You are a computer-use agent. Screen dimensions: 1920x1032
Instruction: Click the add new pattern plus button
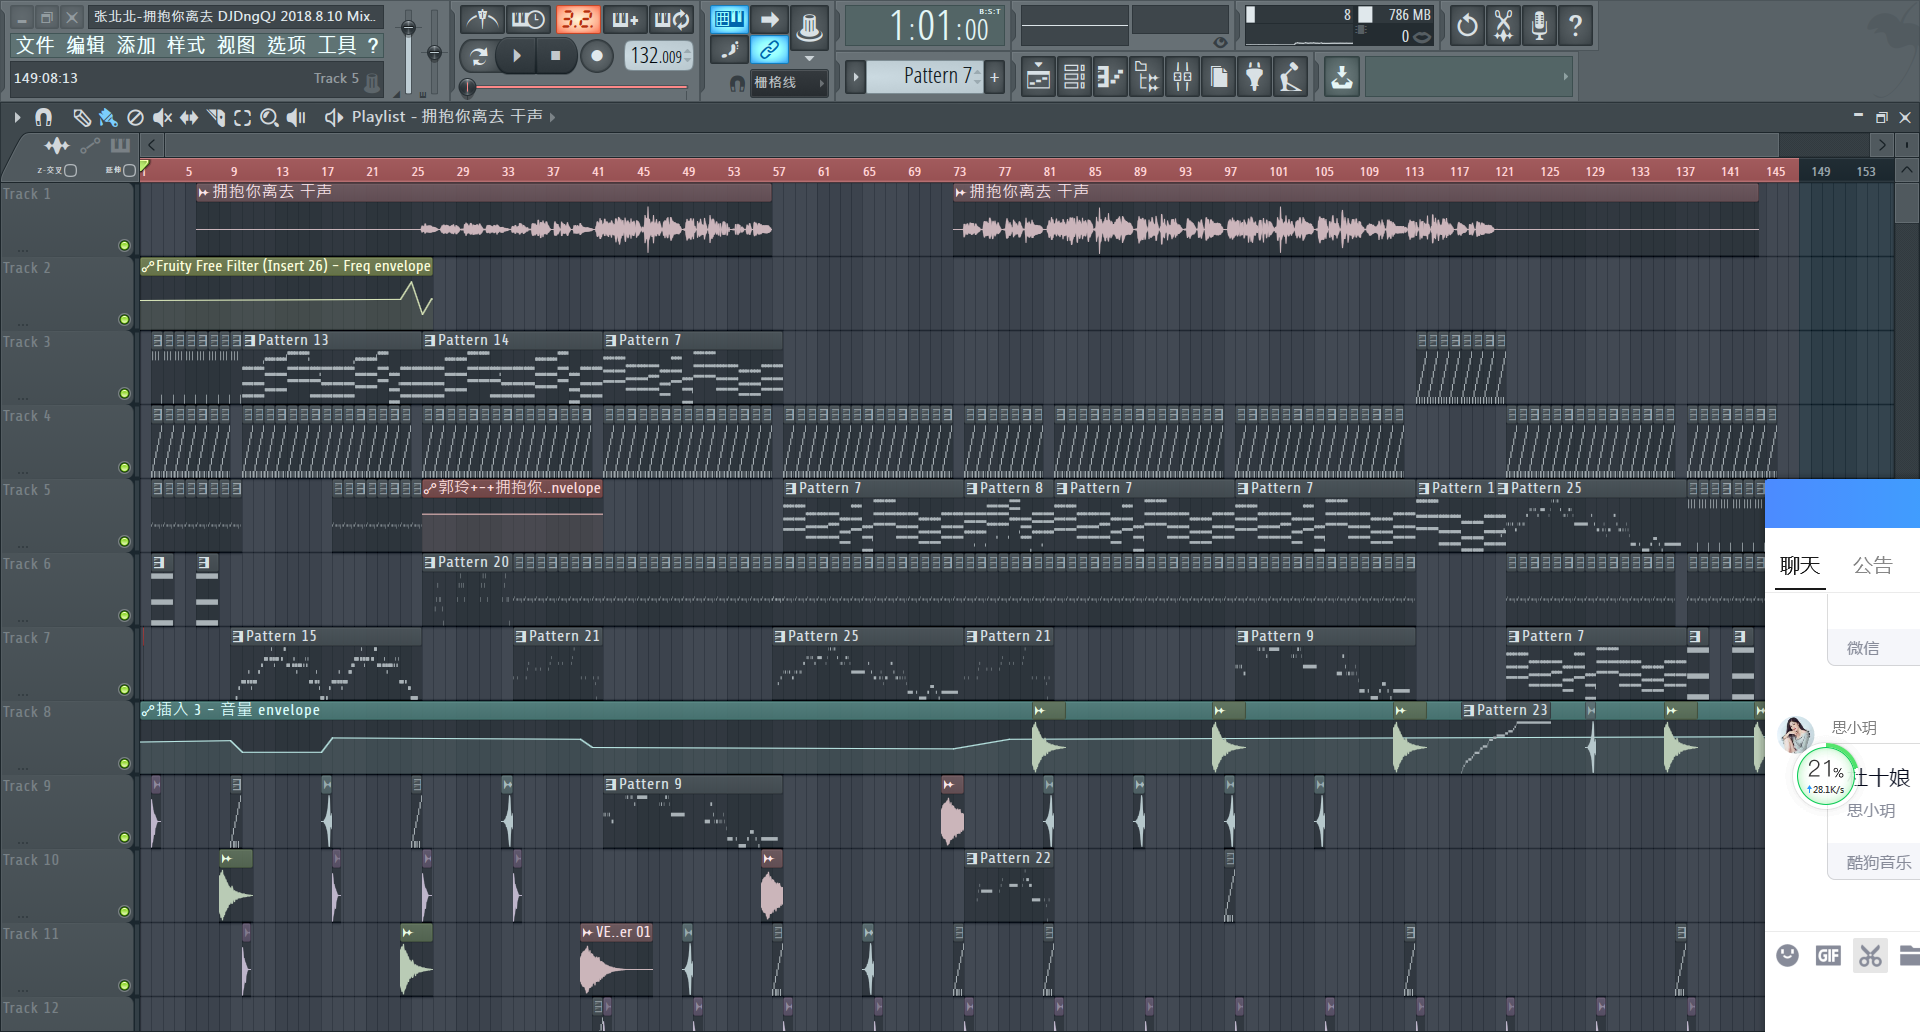pyautogui.click(x=994, y=77)
